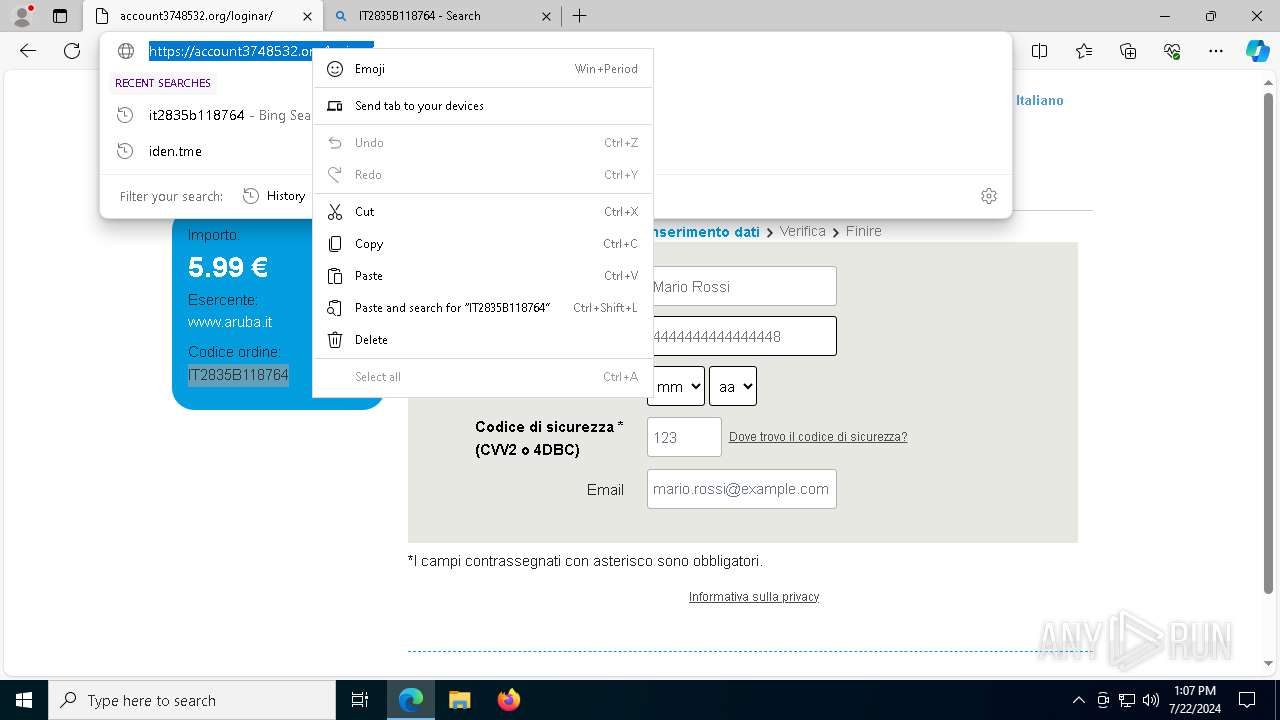Viewport: 1280px width, 720px height.
Task: Focus the Email input field
Action: pos(742,489)
